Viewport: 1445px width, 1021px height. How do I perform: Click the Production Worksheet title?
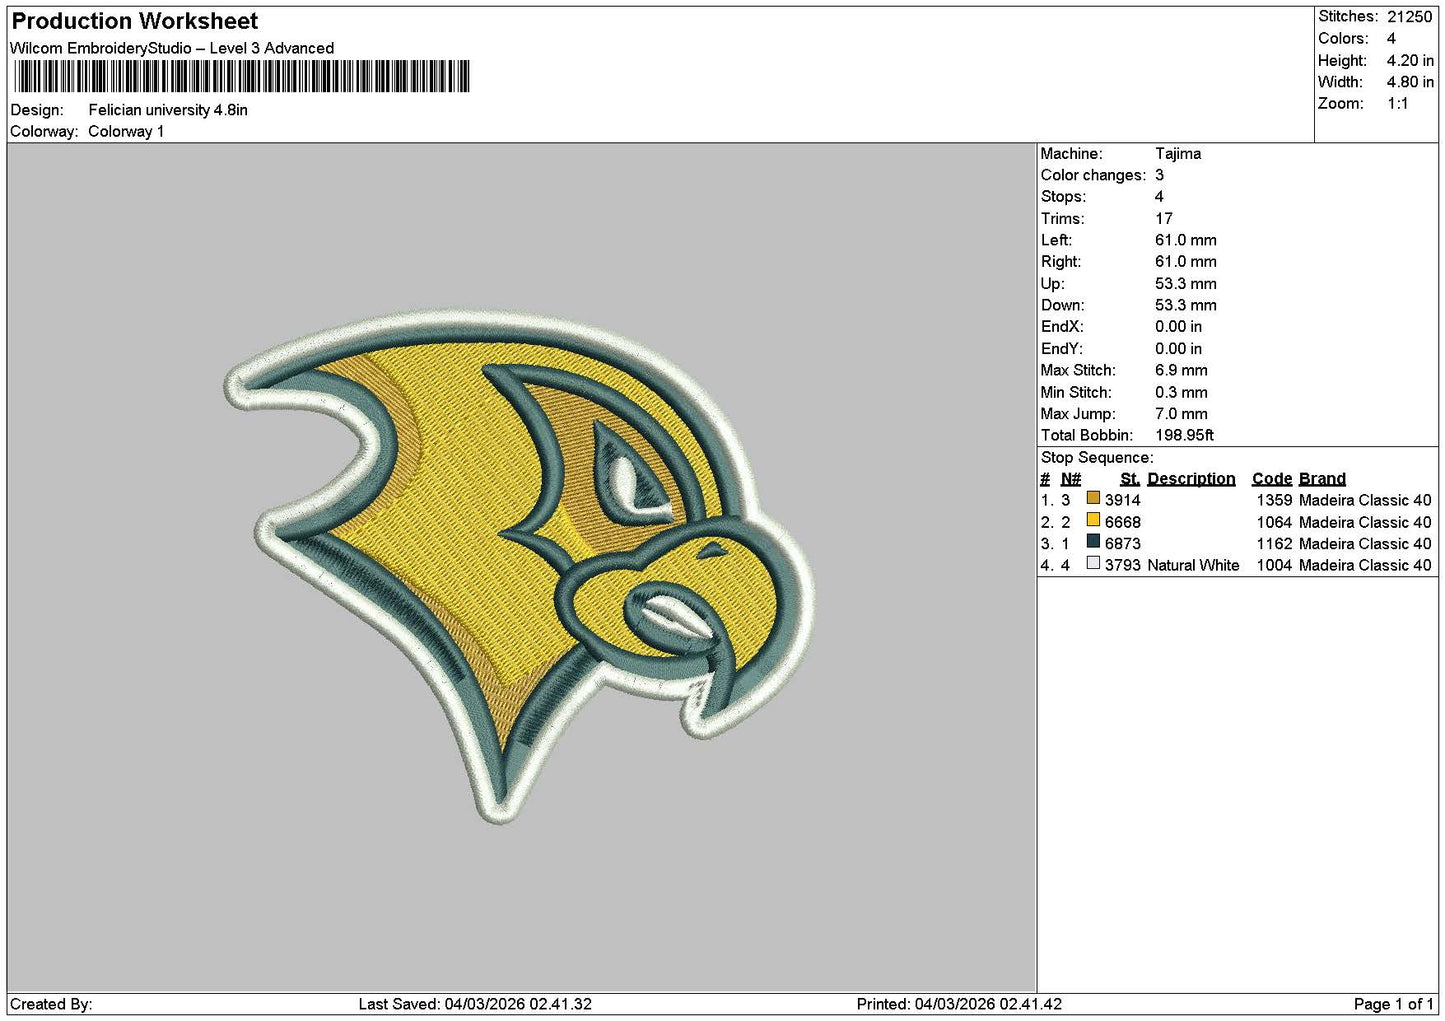tap(135, 21)
